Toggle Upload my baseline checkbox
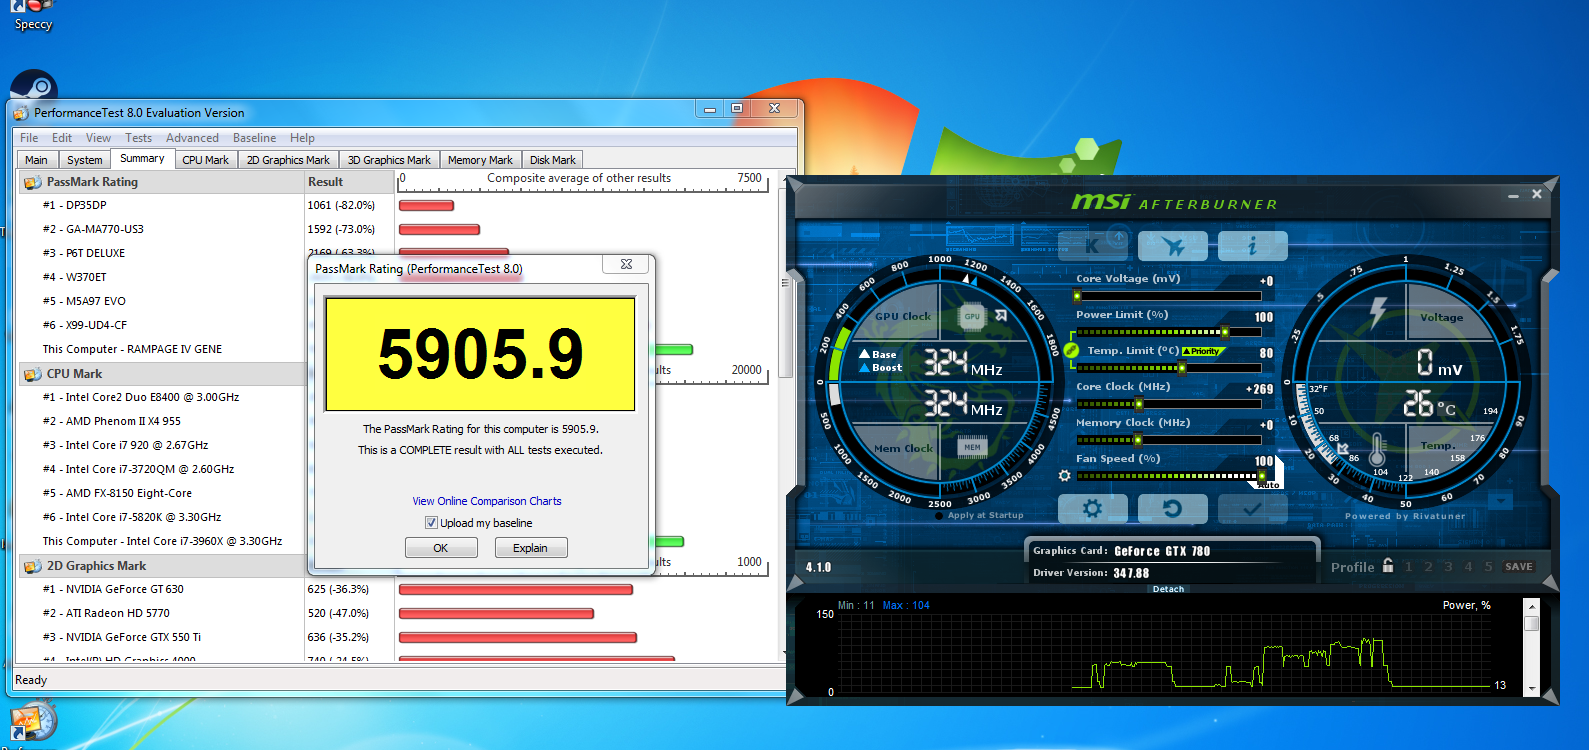Viewport: 1589px width, 750px height. 431,523
